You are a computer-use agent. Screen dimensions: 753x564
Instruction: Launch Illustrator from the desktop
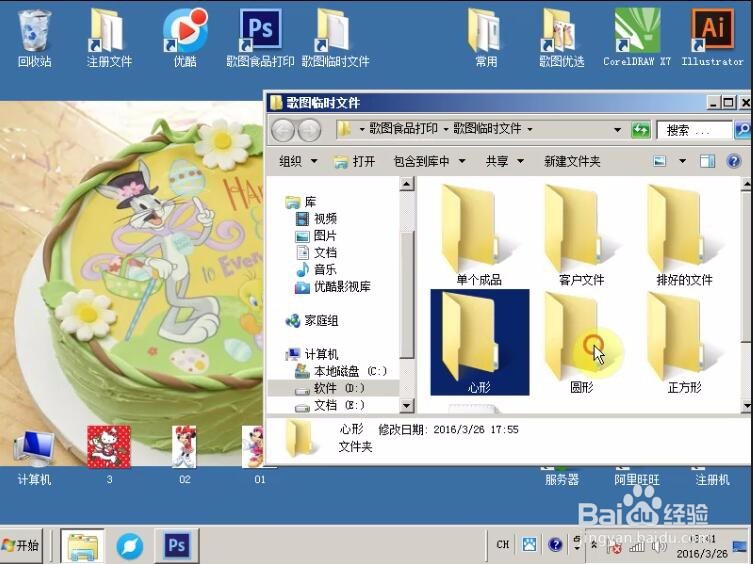point(712,38)
